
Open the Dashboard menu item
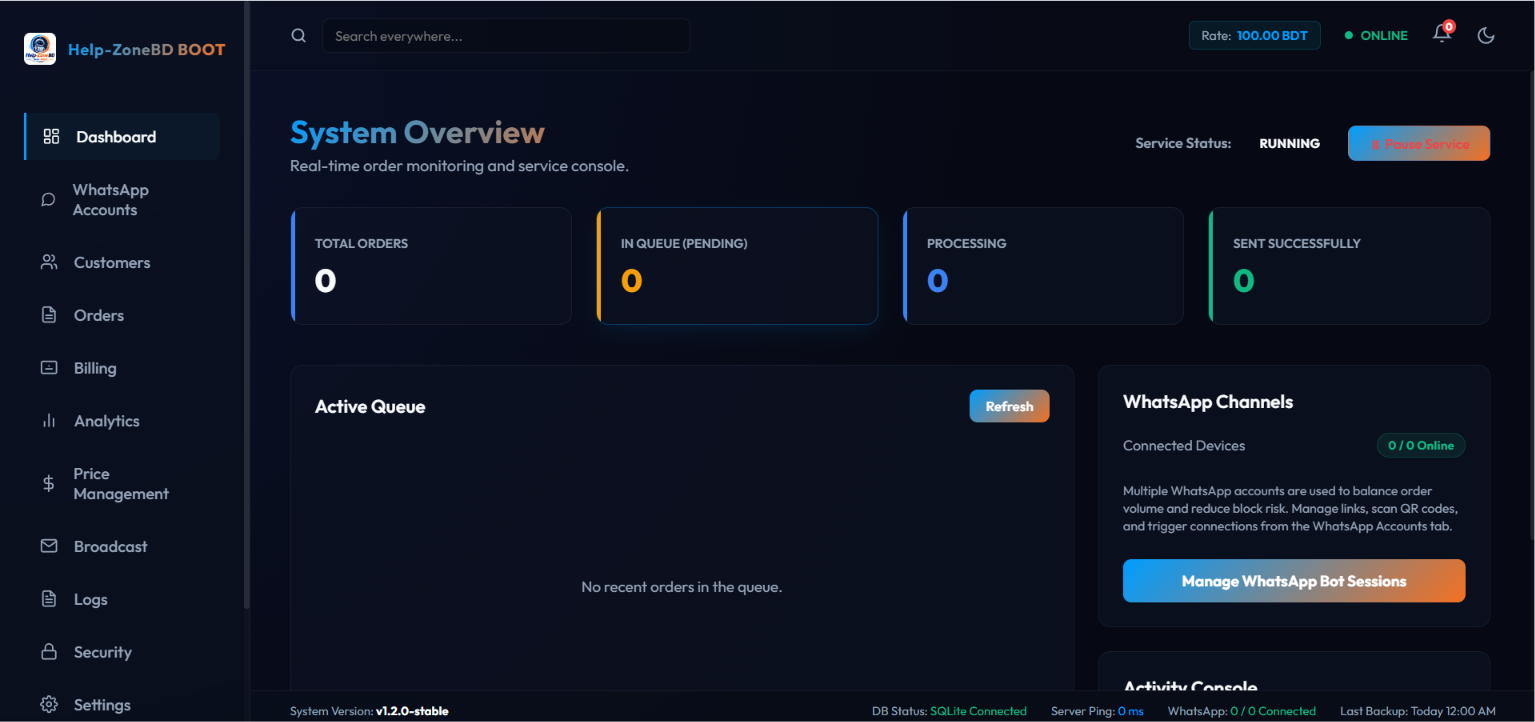[x=122, y=137]
